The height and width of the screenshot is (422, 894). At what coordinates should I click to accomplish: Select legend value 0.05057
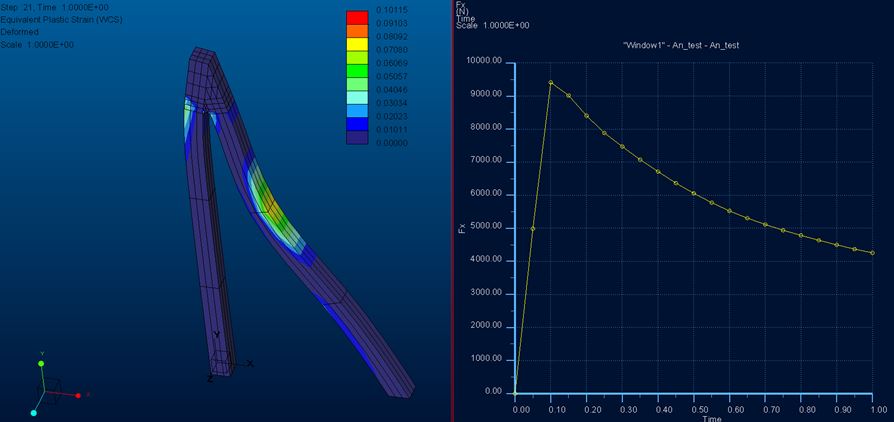pos(392,76)
